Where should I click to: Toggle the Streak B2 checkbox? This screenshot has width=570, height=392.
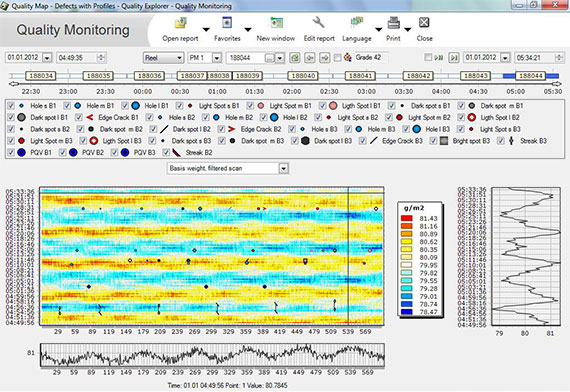(166, 152)
